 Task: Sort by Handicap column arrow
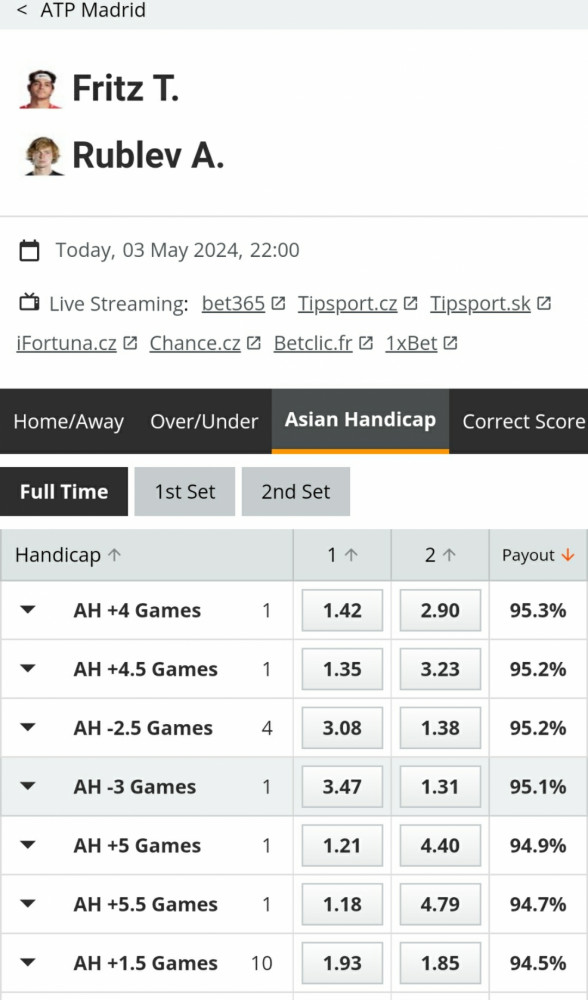[x=114, y=555]
